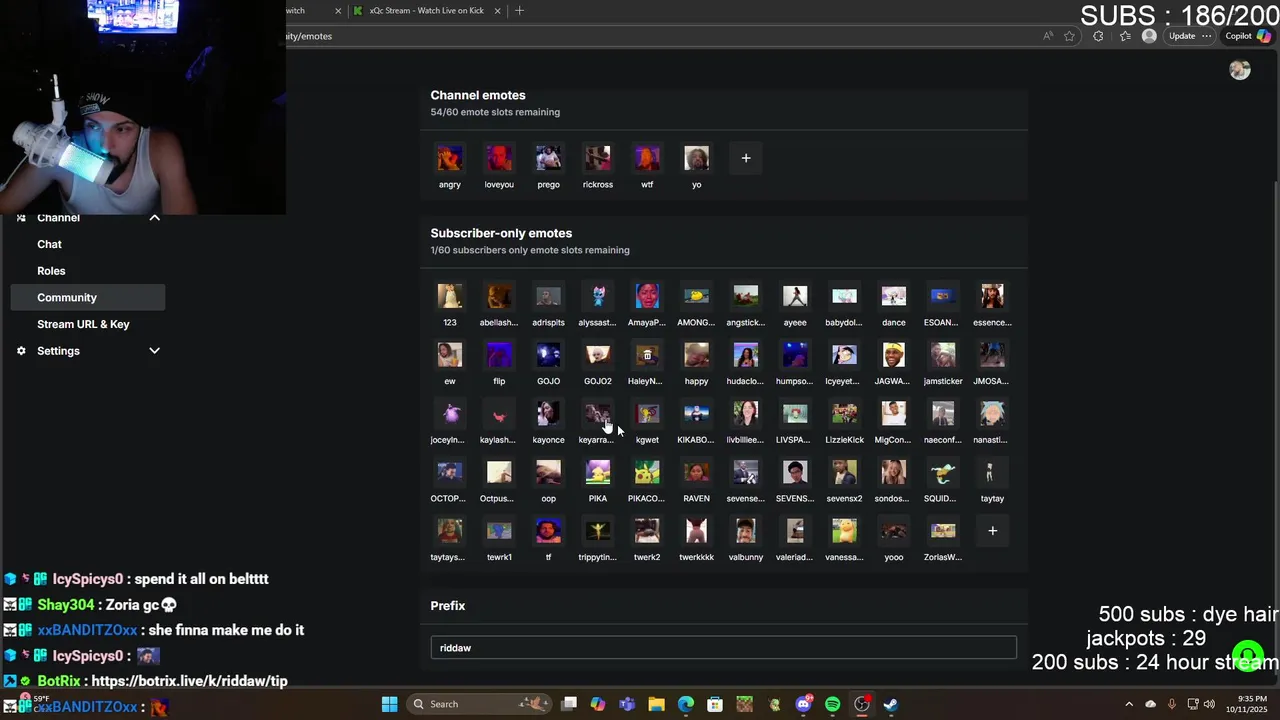Open the Kick account avatar menu
This screenshot has width=1280, height=720.
tap(1240, 70)
